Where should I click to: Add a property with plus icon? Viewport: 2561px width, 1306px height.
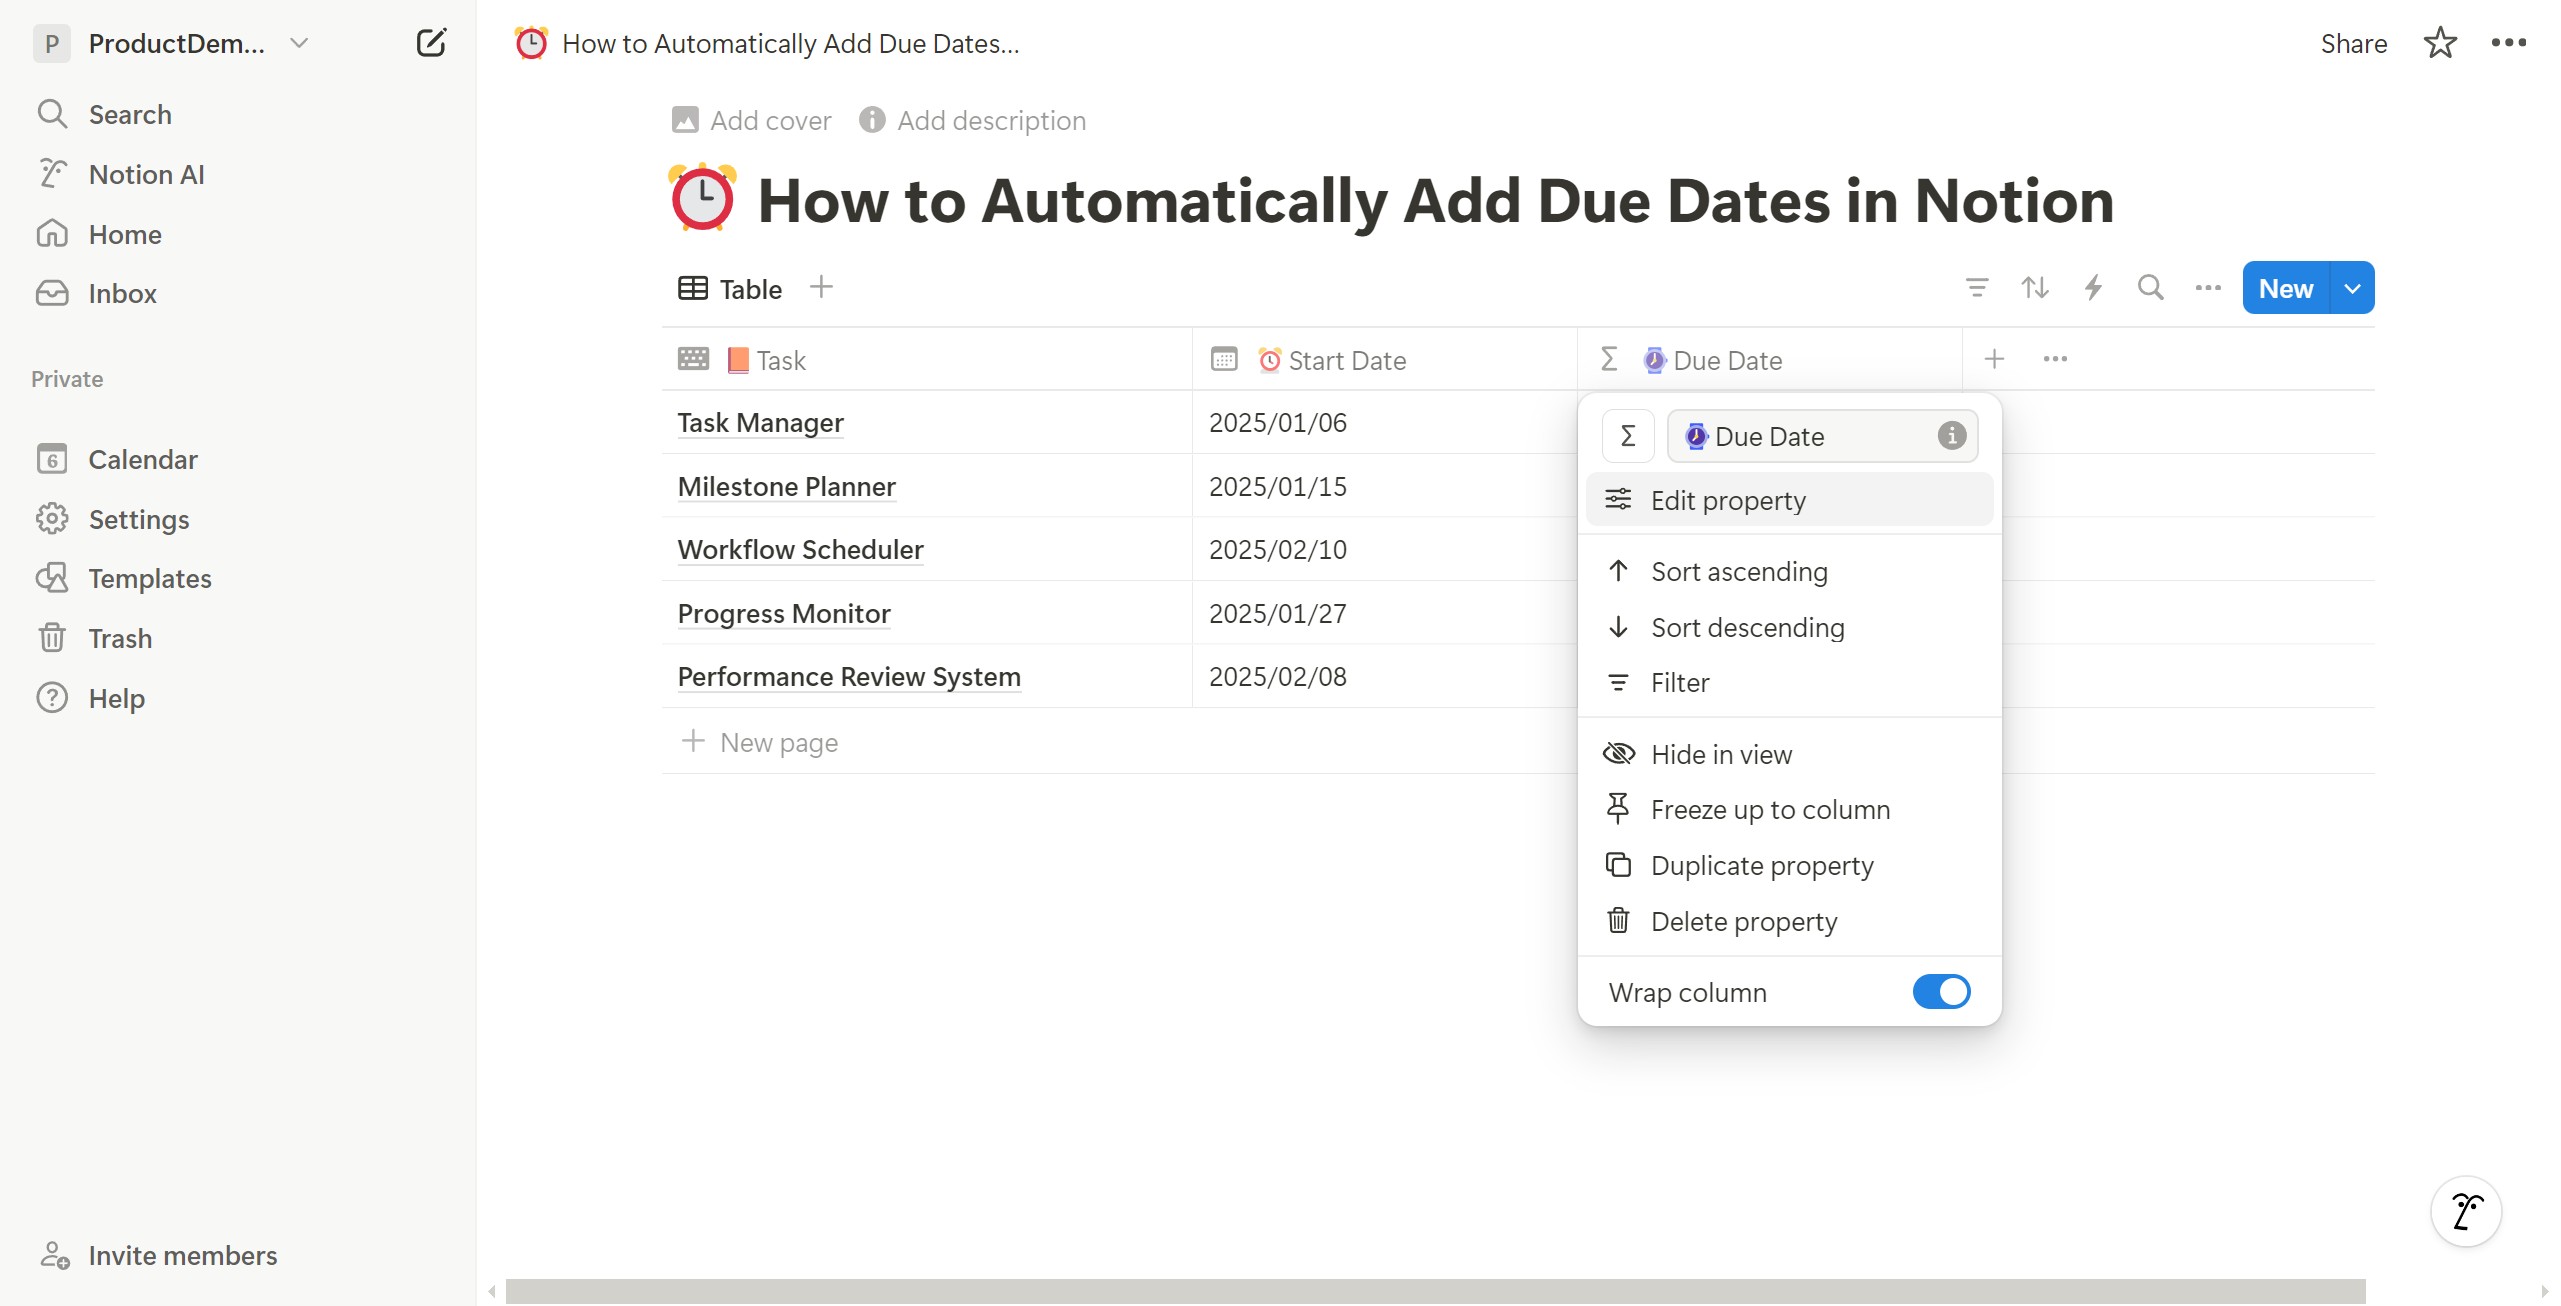pyautogui.click(x=1994, y=359)
